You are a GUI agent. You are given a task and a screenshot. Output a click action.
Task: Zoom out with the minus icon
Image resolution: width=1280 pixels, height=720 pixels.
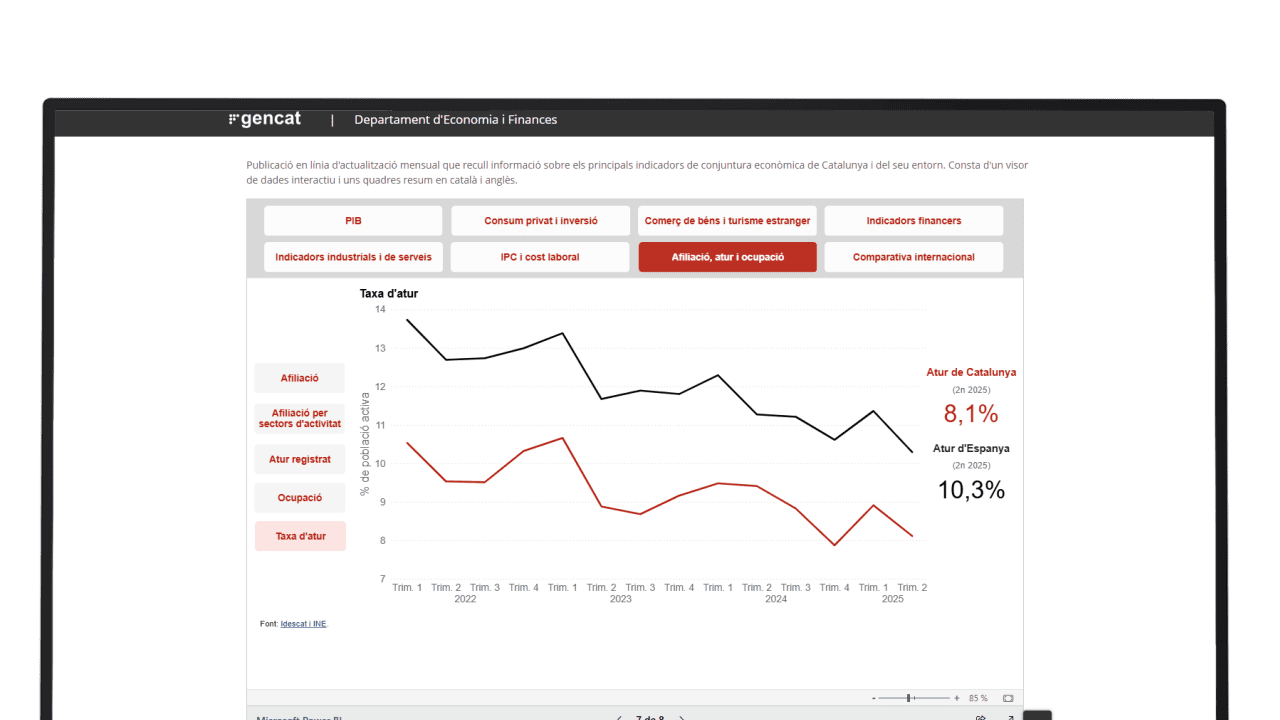point(874,698)
